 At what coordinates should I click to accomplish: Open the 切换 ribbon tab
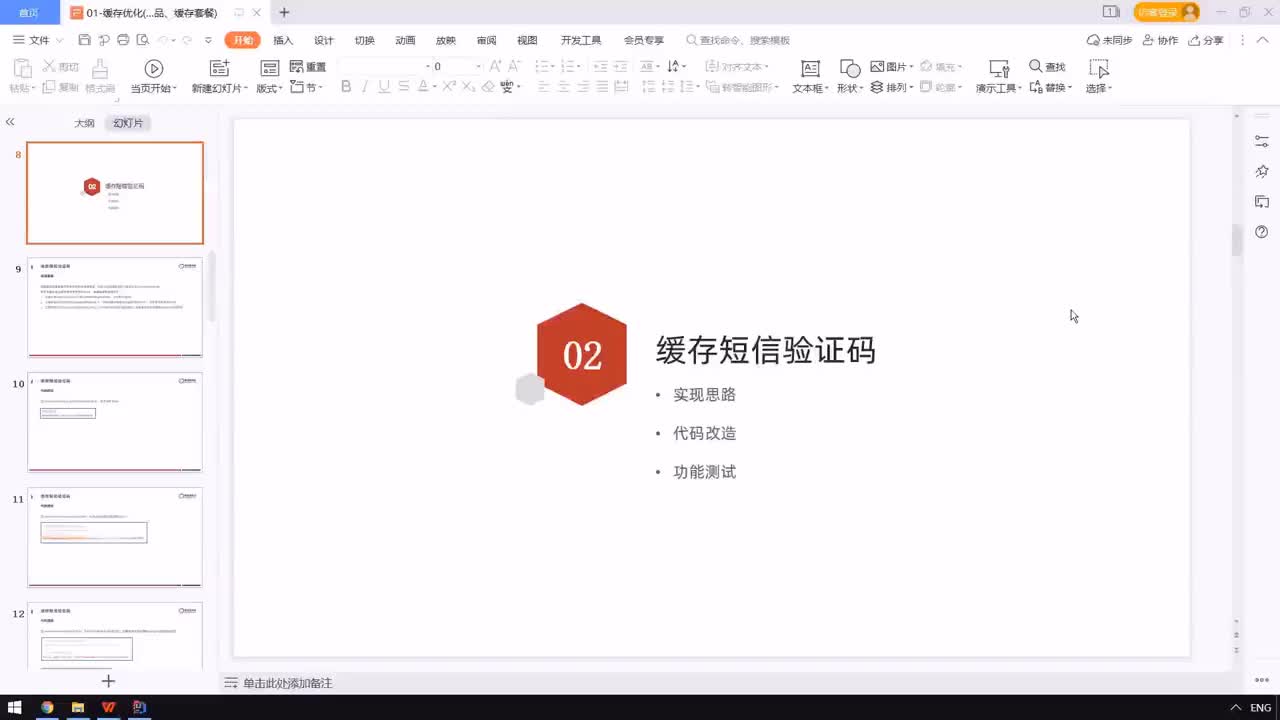click(x=365, y=40)
